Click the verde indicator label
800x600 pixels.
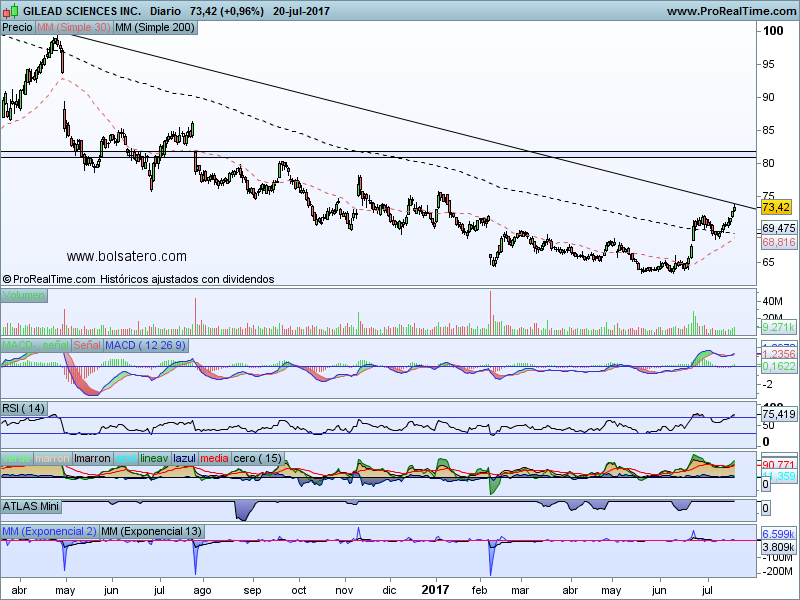click(16, 458)
